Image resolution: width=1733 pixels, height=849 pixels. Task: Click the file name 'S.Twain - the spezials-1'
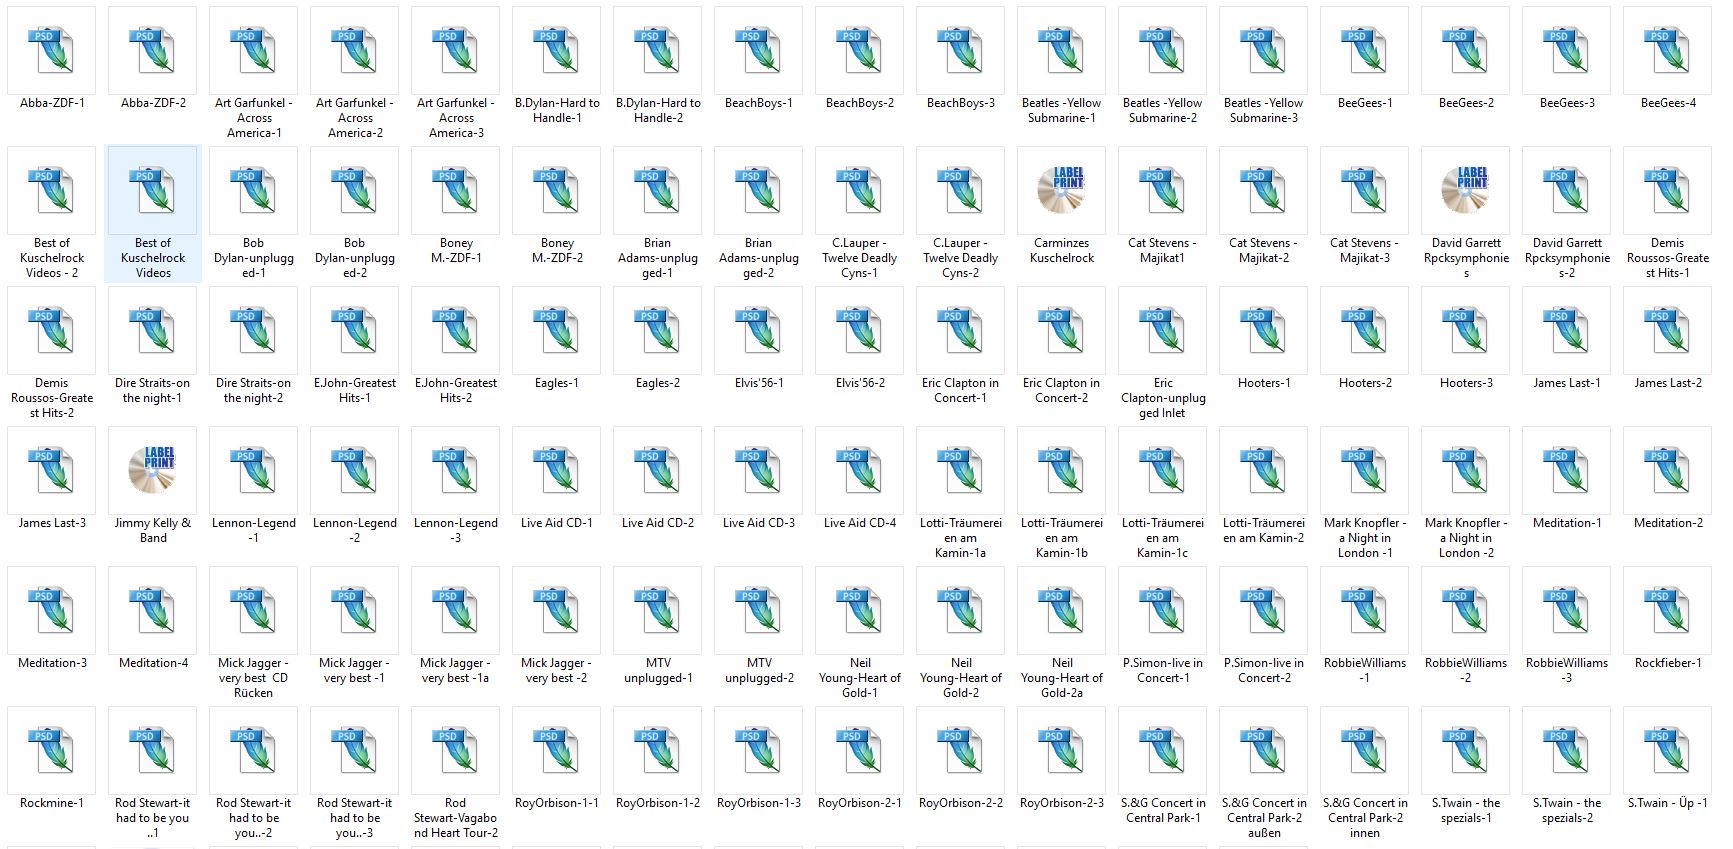(x=1466, y=810)
